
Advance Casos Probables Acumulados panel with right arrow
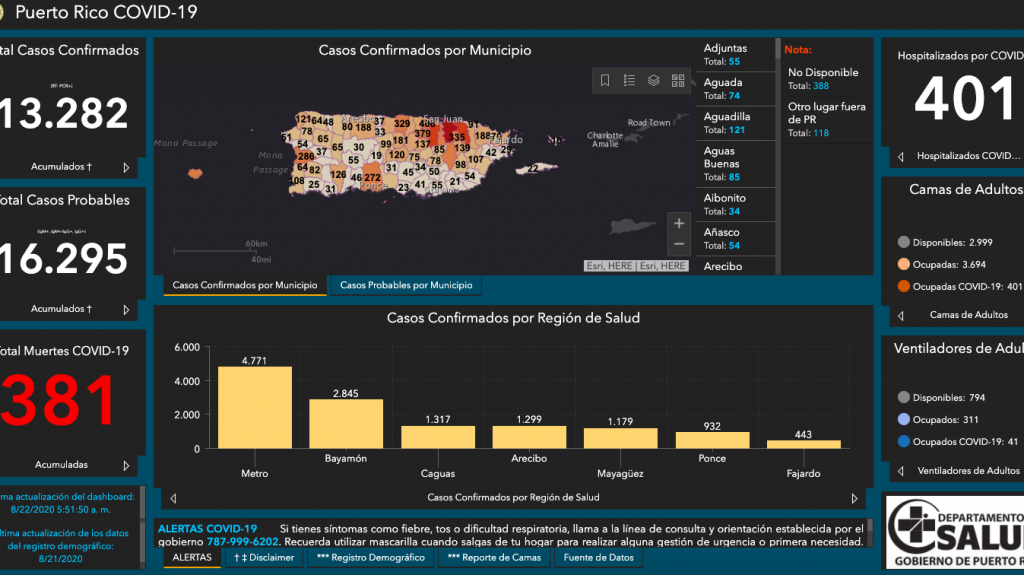[126, 309]
